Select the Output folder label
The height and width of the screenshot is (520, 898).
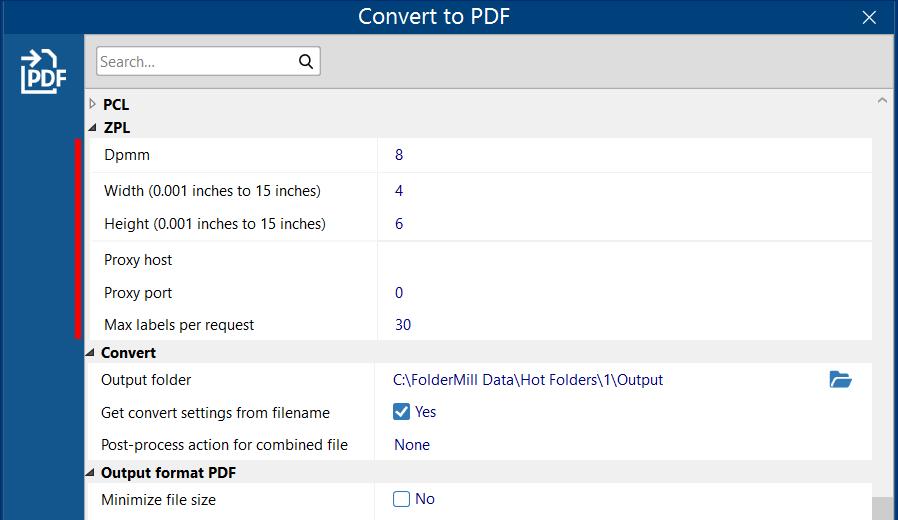coord(145,380)
